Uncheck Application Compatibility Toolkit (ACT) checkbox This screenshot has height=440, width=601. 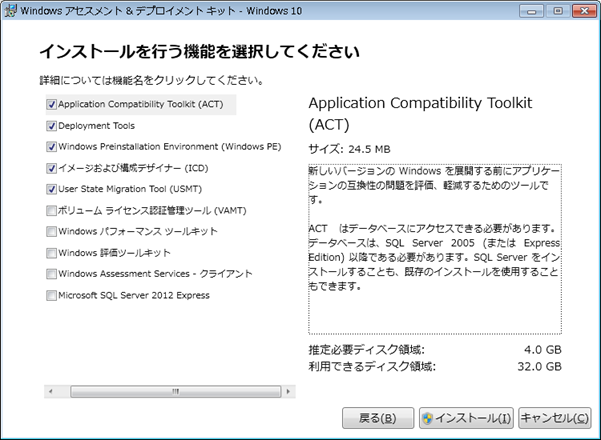click(x=51, y=104)
